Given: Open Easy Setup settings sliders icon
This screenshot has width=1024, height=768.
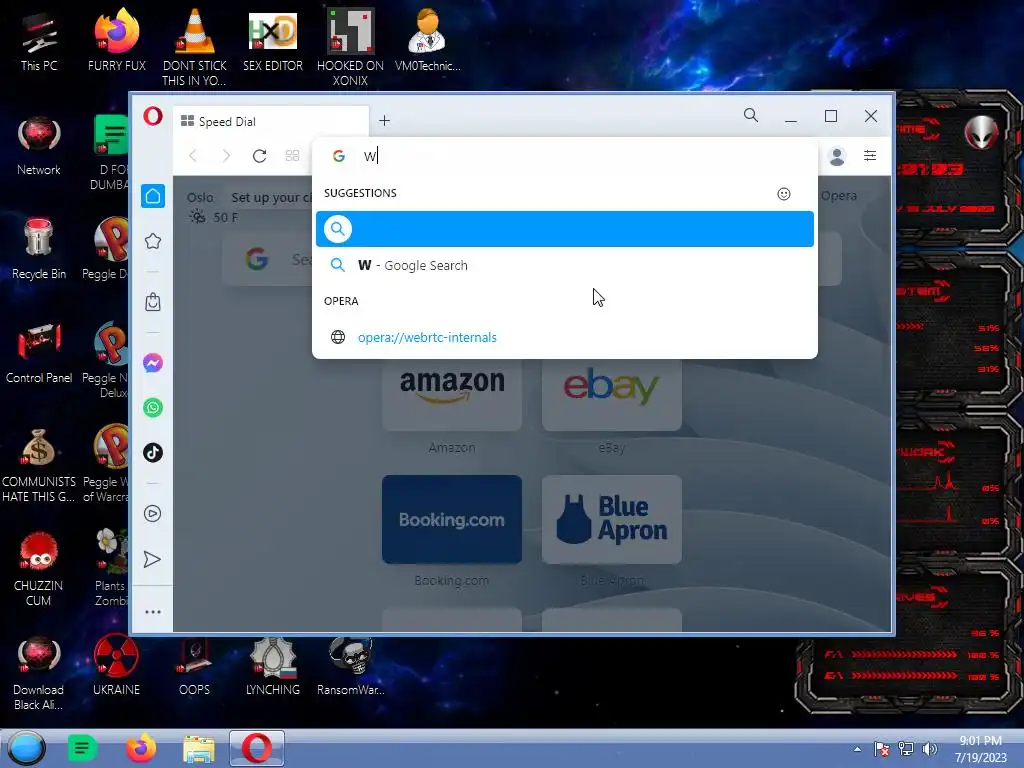Looking at the screenshot, I should point(870,155).
